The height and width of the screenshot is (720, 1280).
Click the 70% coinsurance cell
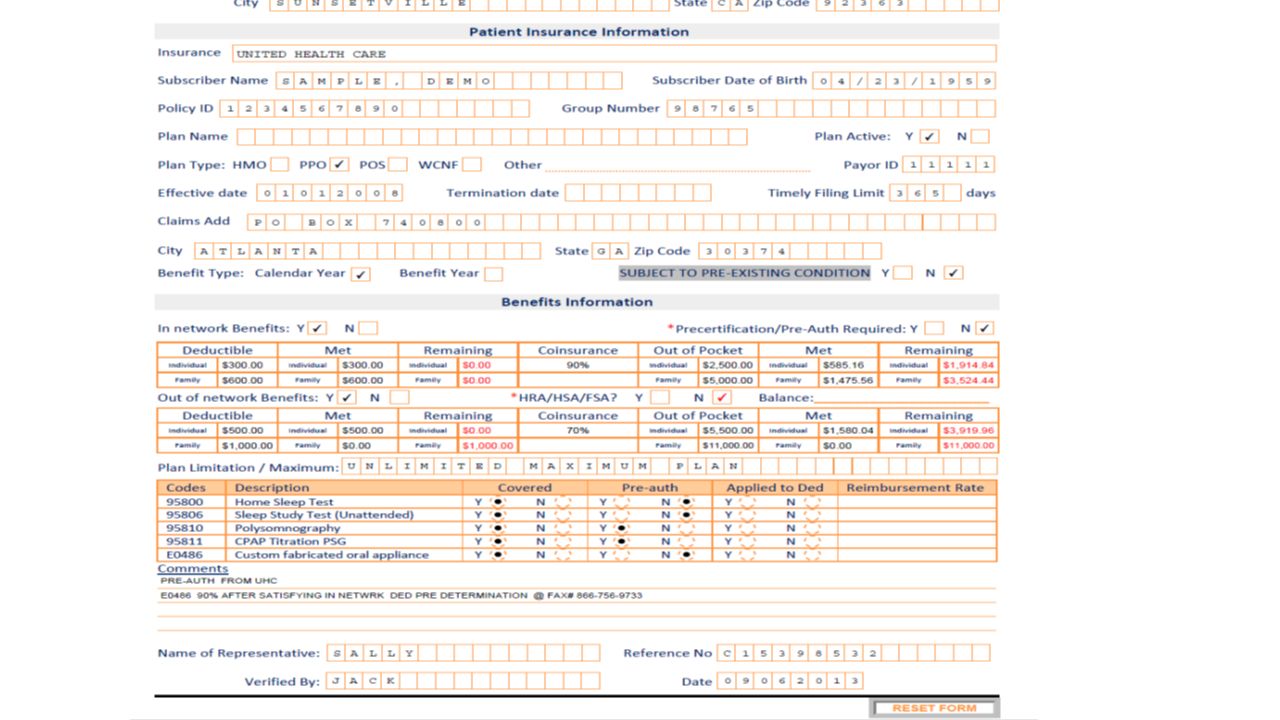click(x=578, y=431)
